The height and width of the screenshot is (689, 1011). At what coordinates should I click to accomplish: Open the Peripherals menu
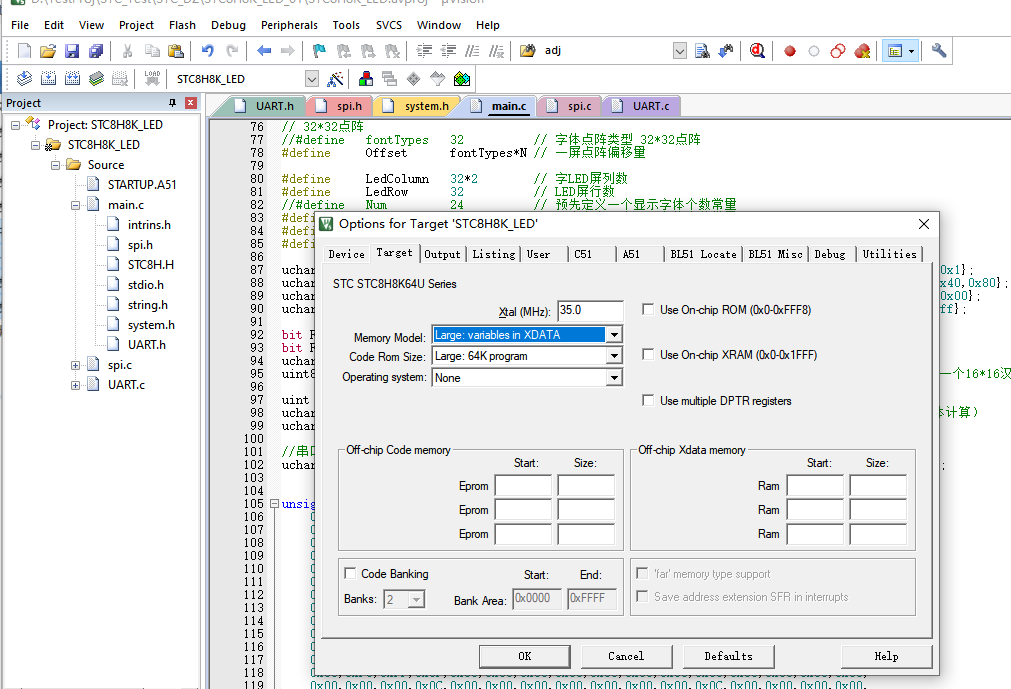289,24
